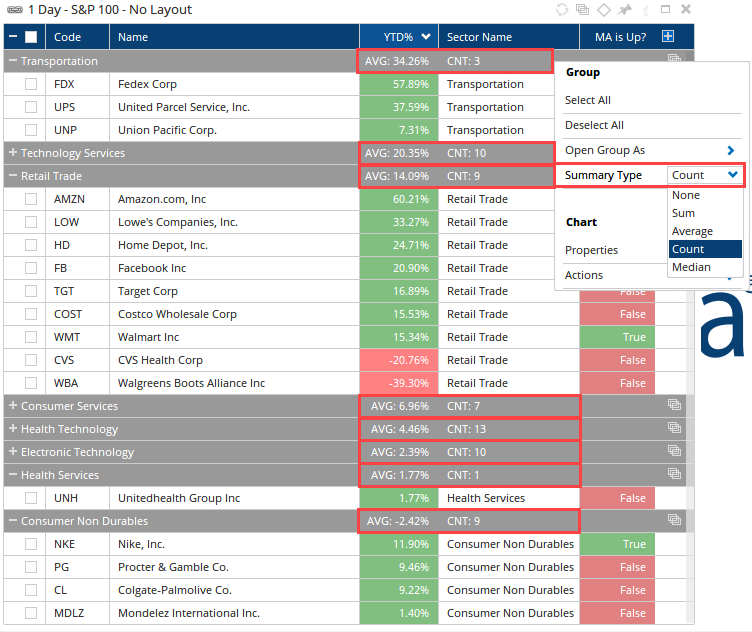The width and height of the screenshot is (752, 632).
Task: Click Properties in Chart menu
Action: [591, 250]
